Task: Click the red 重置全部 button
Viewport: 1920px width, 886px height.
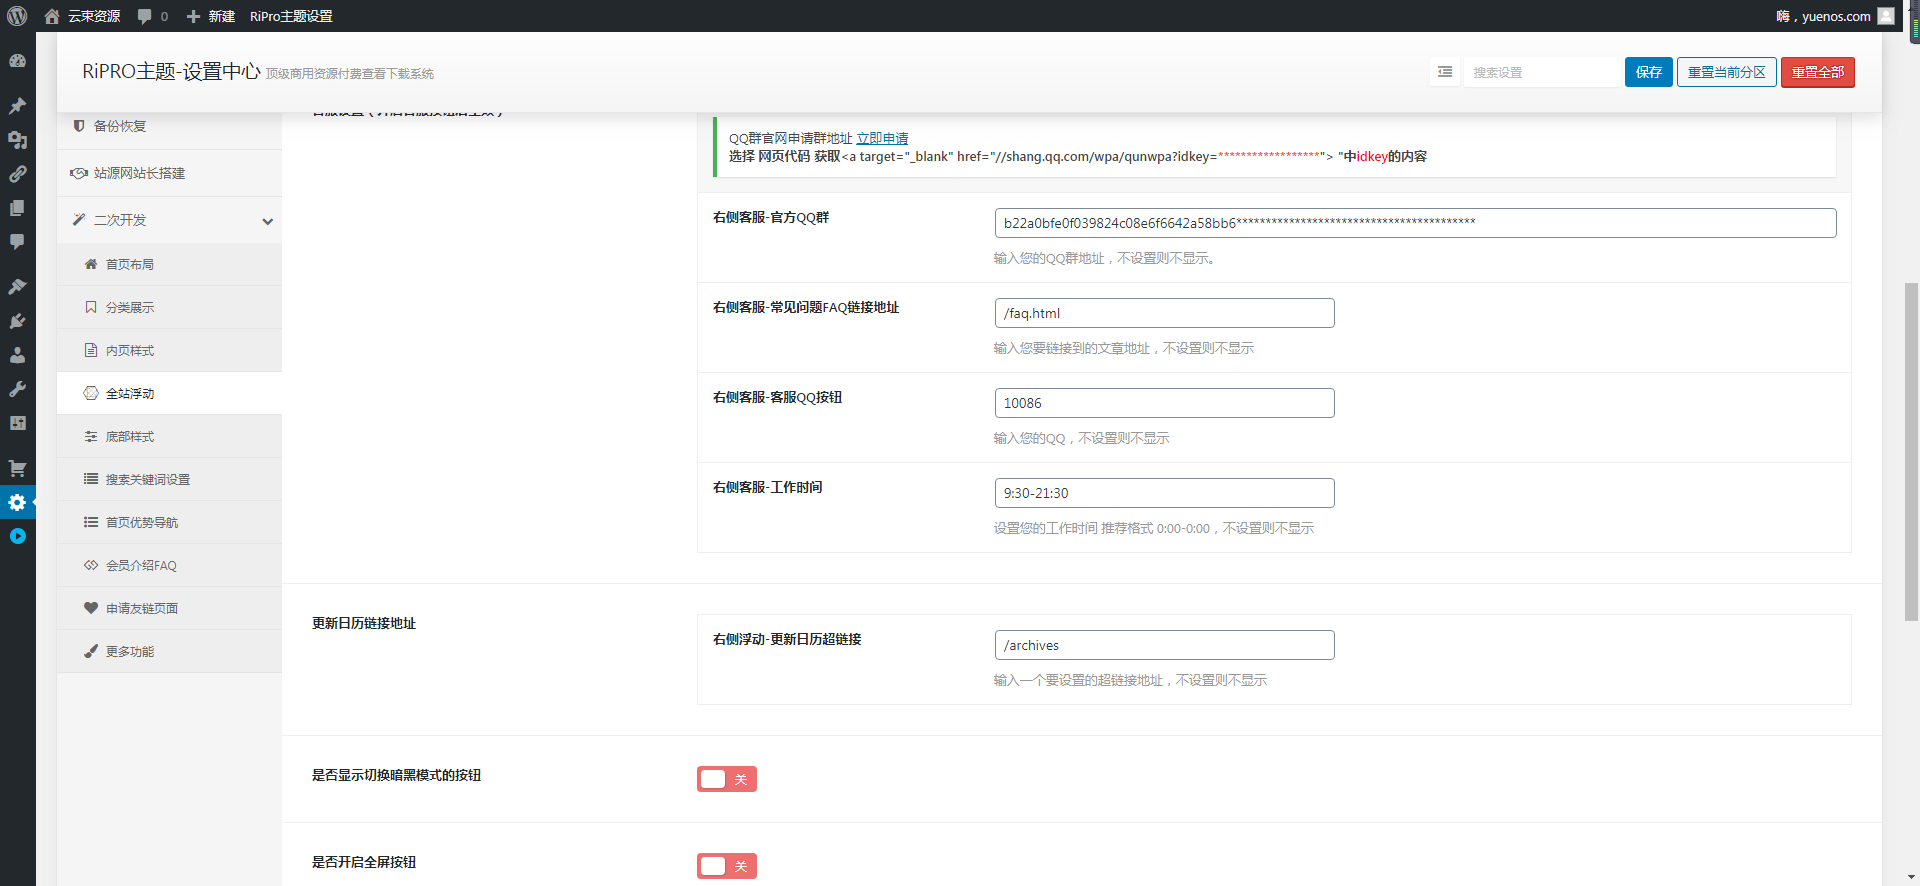Action: tap(1817, 72)
